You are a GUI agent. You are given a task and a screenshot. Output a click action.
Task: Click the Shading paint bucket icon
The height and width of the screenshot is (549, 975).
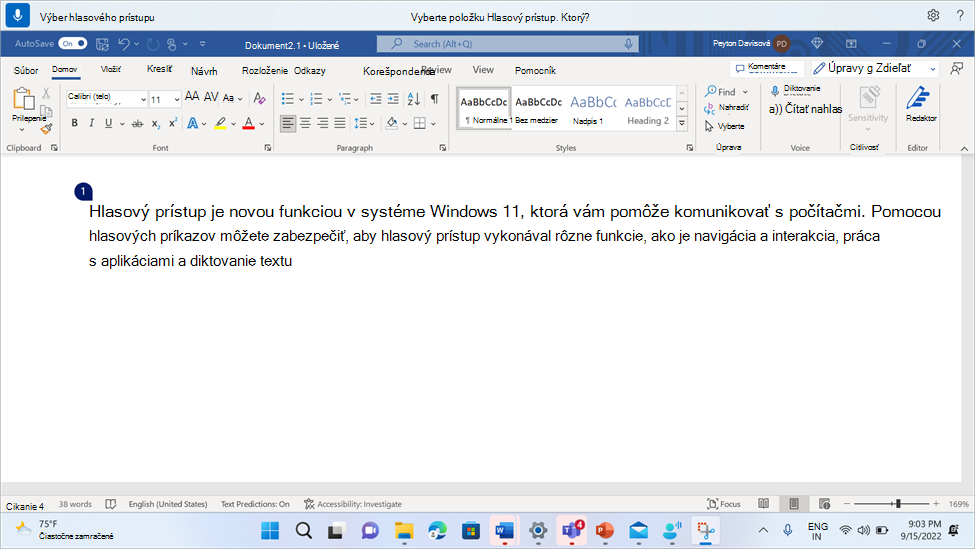point(392,123)
